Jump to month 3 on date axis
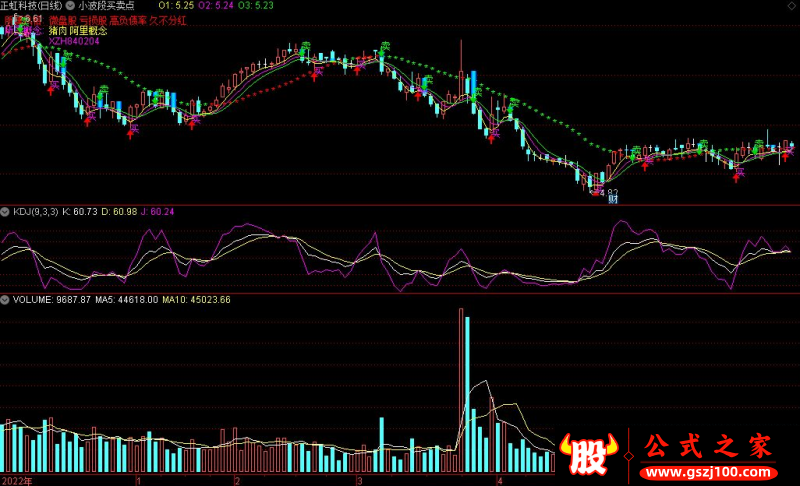 click(x=360, y=481)
